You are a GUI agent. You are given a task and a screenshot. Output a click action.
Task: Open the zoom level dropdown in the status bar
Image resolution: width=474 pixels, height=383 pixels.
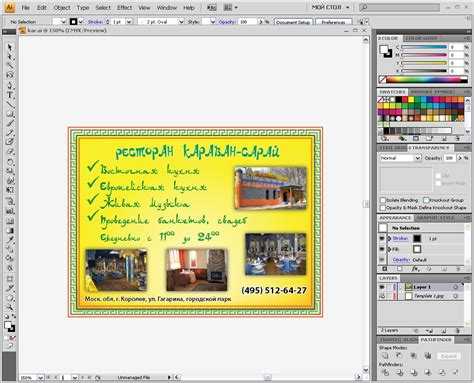[x=40, y=378]
